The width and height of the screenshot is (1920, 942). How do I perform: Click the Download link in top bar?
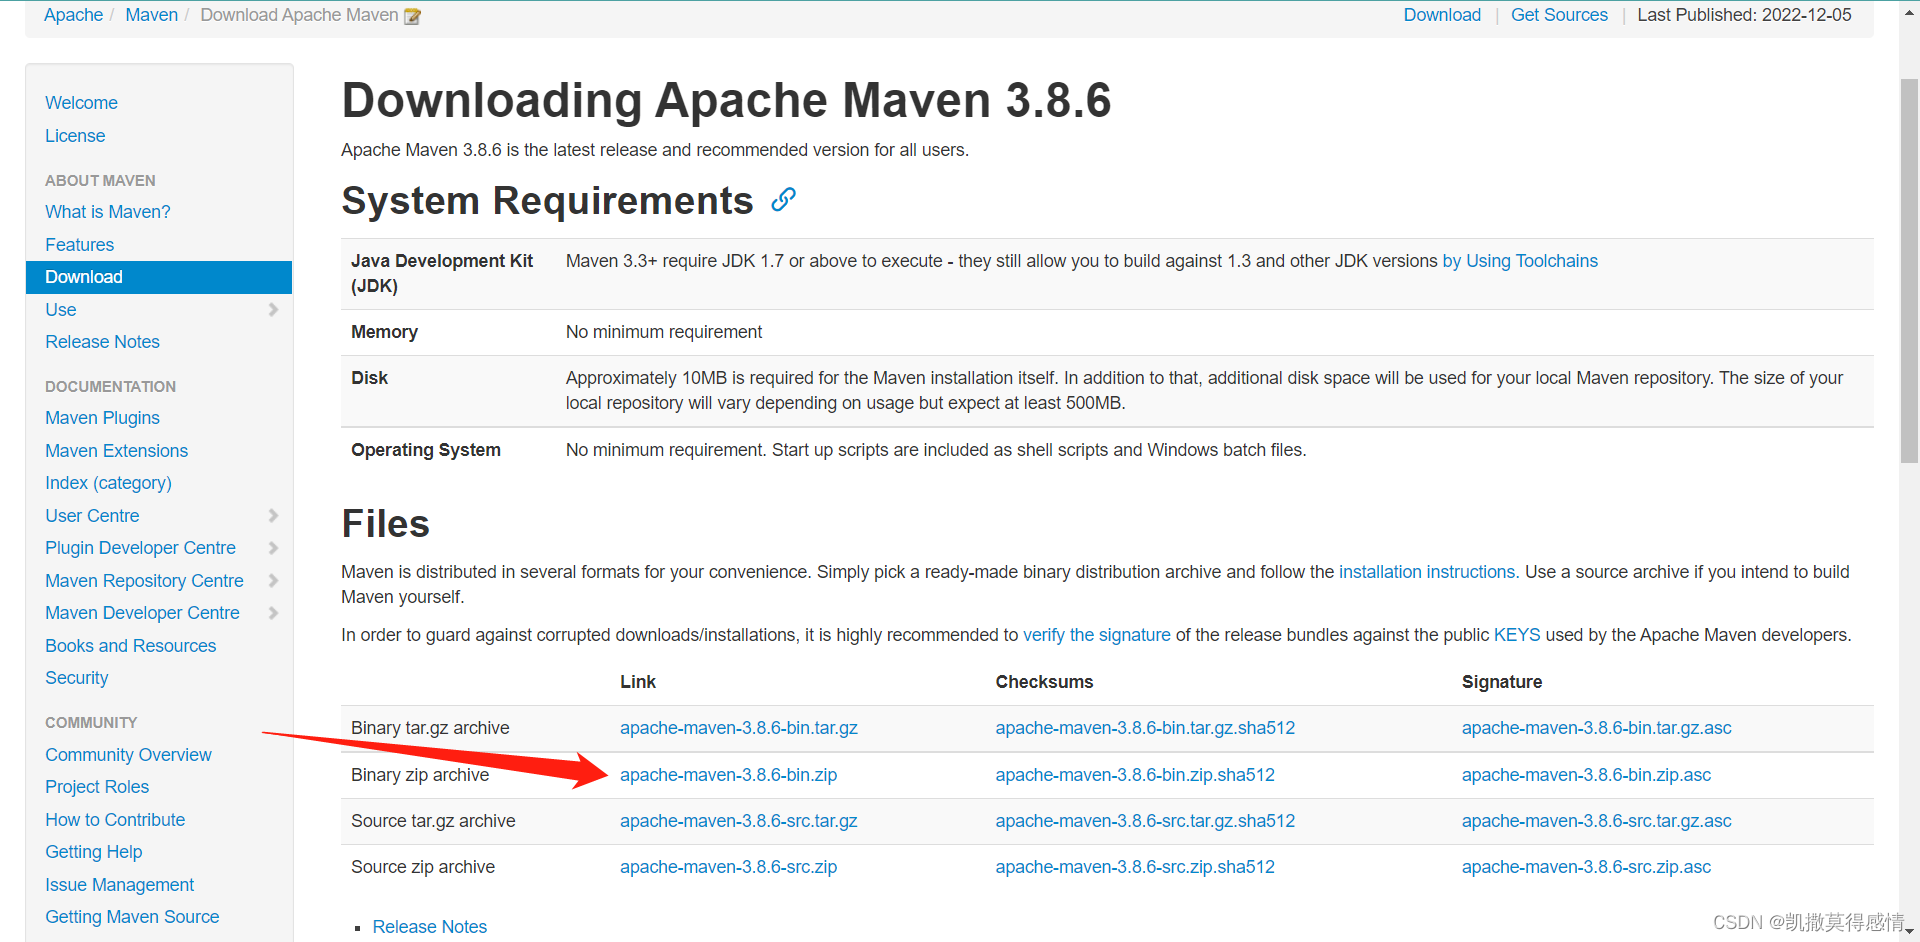[1442, 15]
